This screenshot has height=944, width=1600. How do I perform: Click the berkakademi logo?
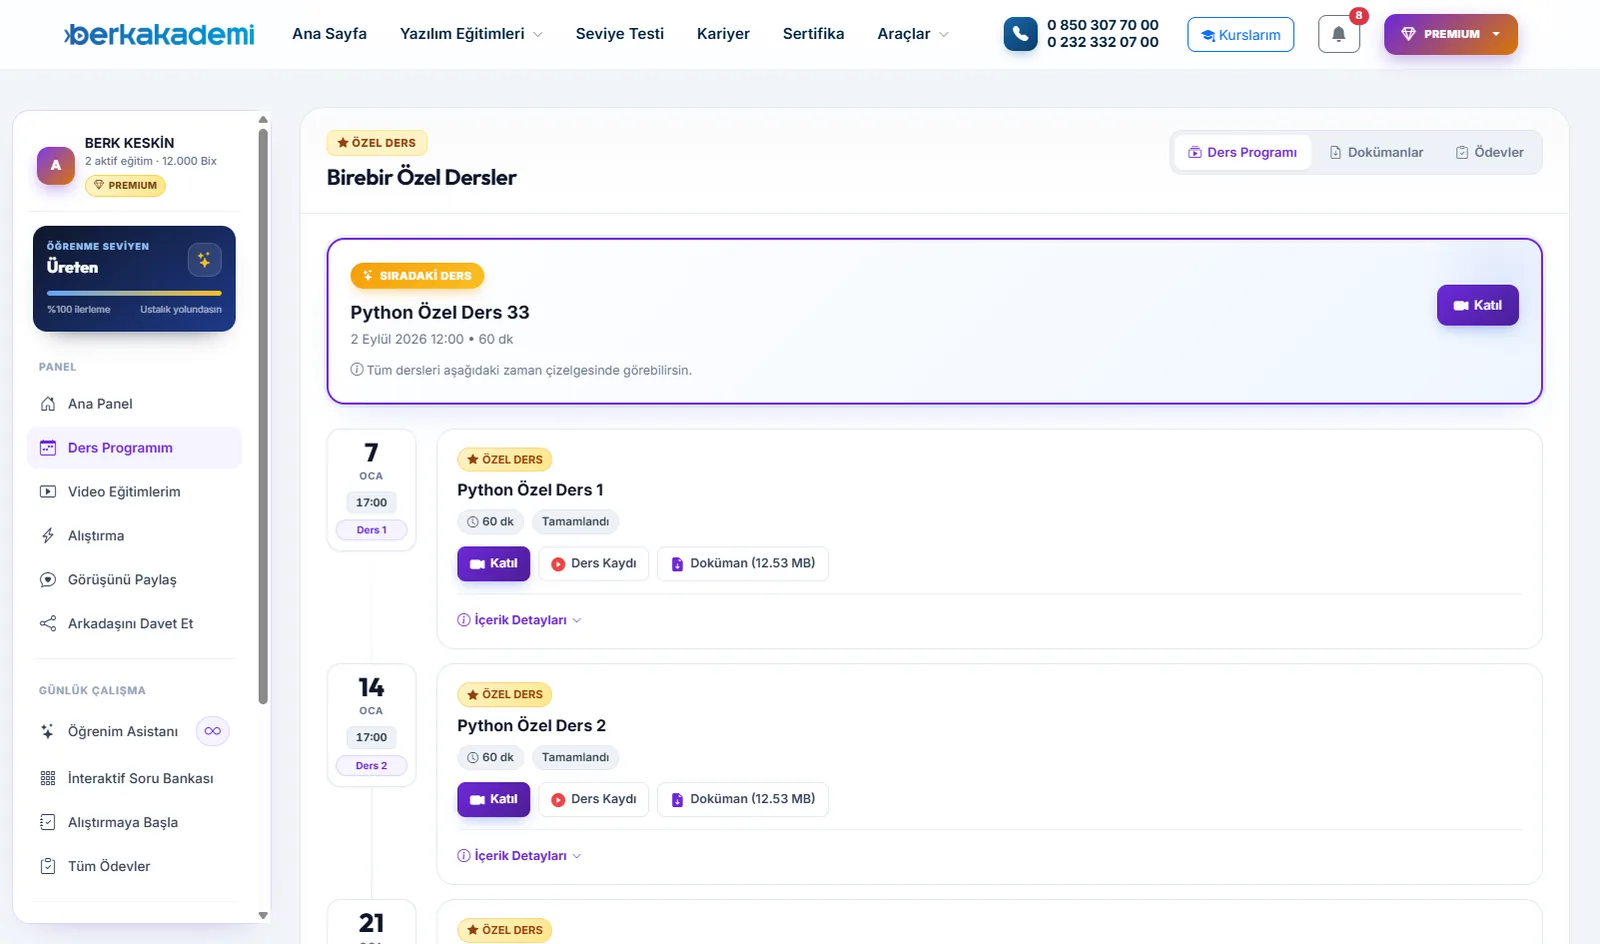pyautogui.click(x=160, y=34)
